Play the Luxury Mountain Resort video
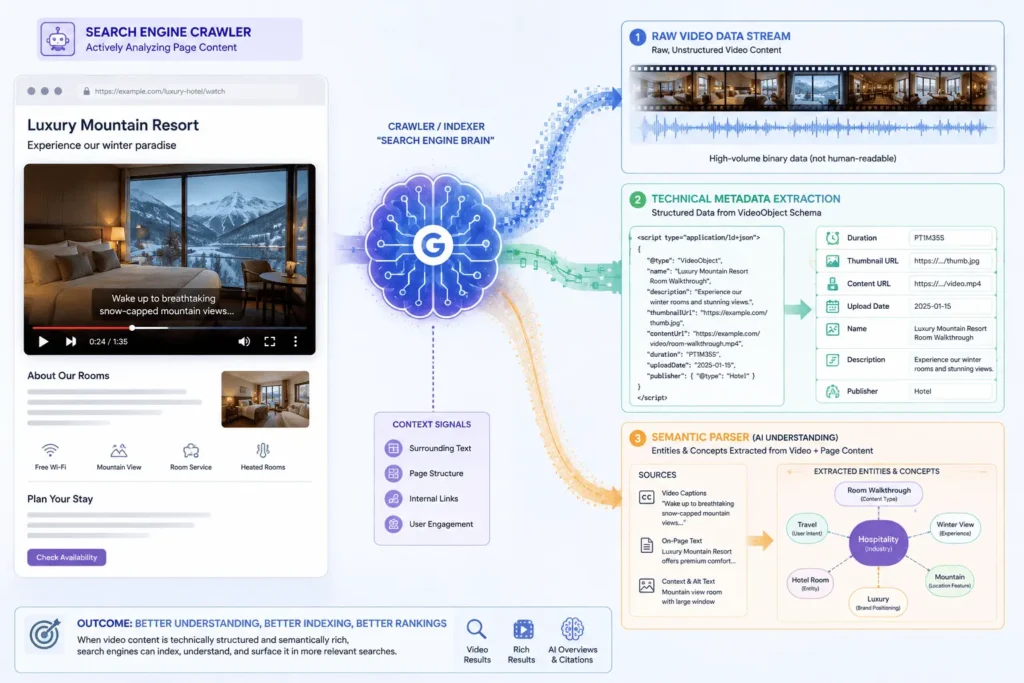The width and height of the screenshot is (1024, 683). click(43, 342)
